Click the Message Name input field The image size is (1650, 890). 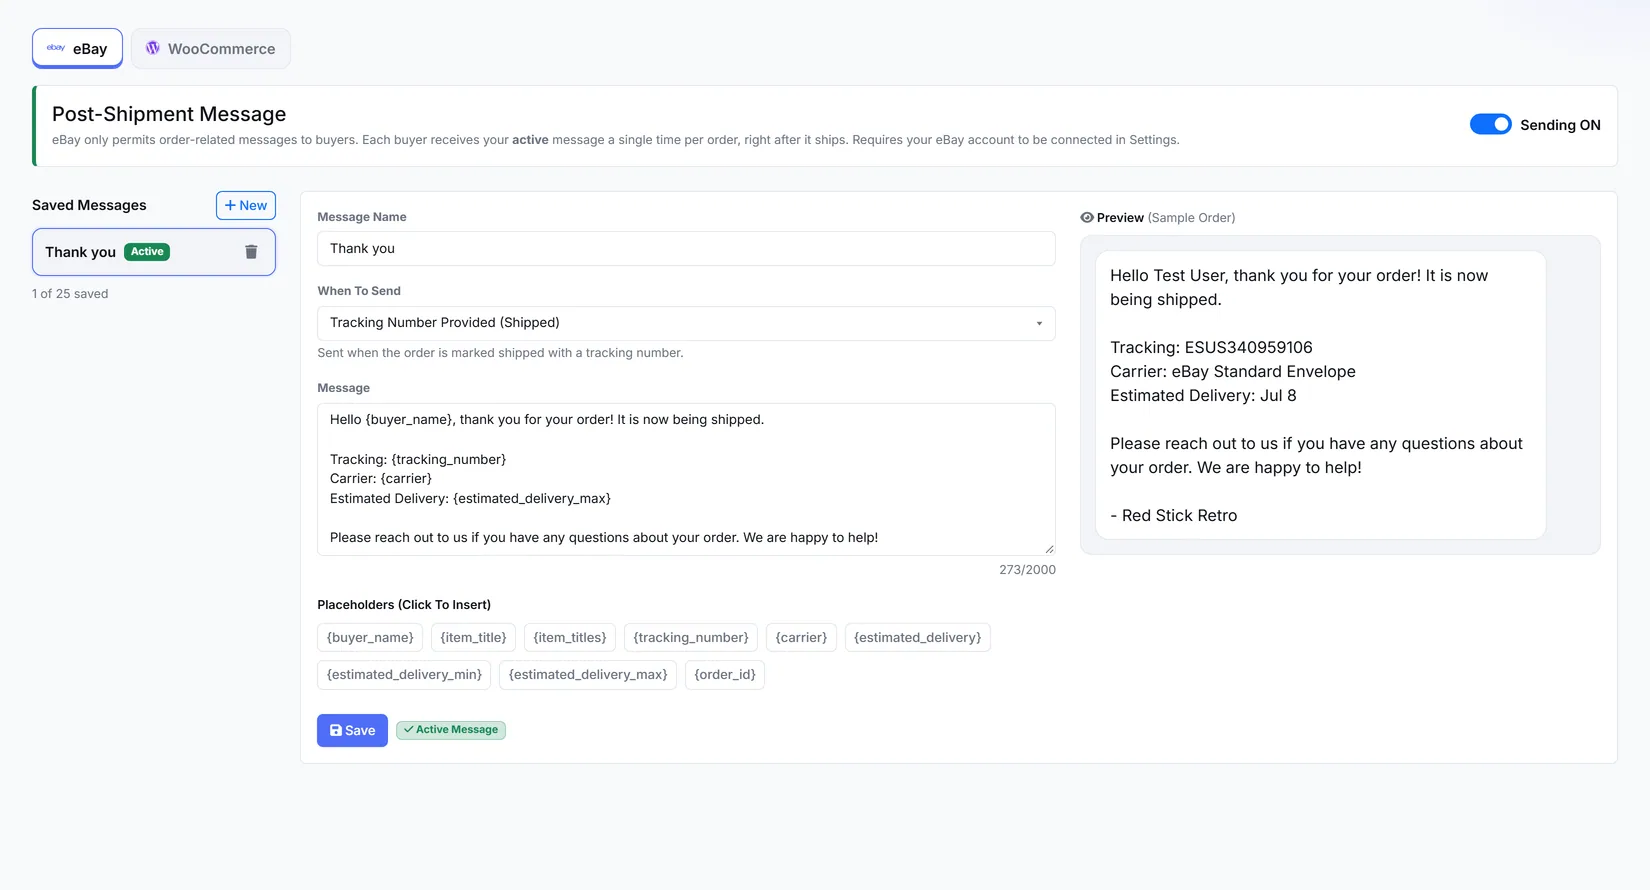(x=686, y=249)
